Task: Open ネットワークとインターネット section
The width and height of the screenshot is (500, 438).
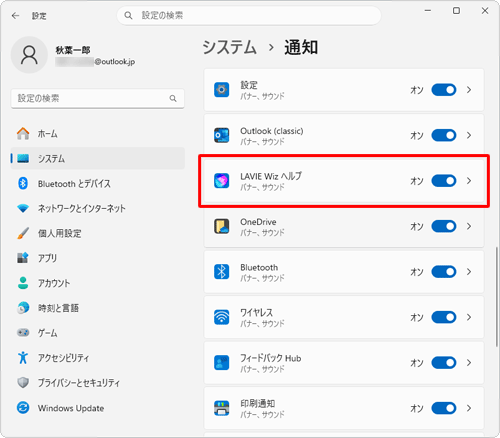Action: [x=97, y=208]
